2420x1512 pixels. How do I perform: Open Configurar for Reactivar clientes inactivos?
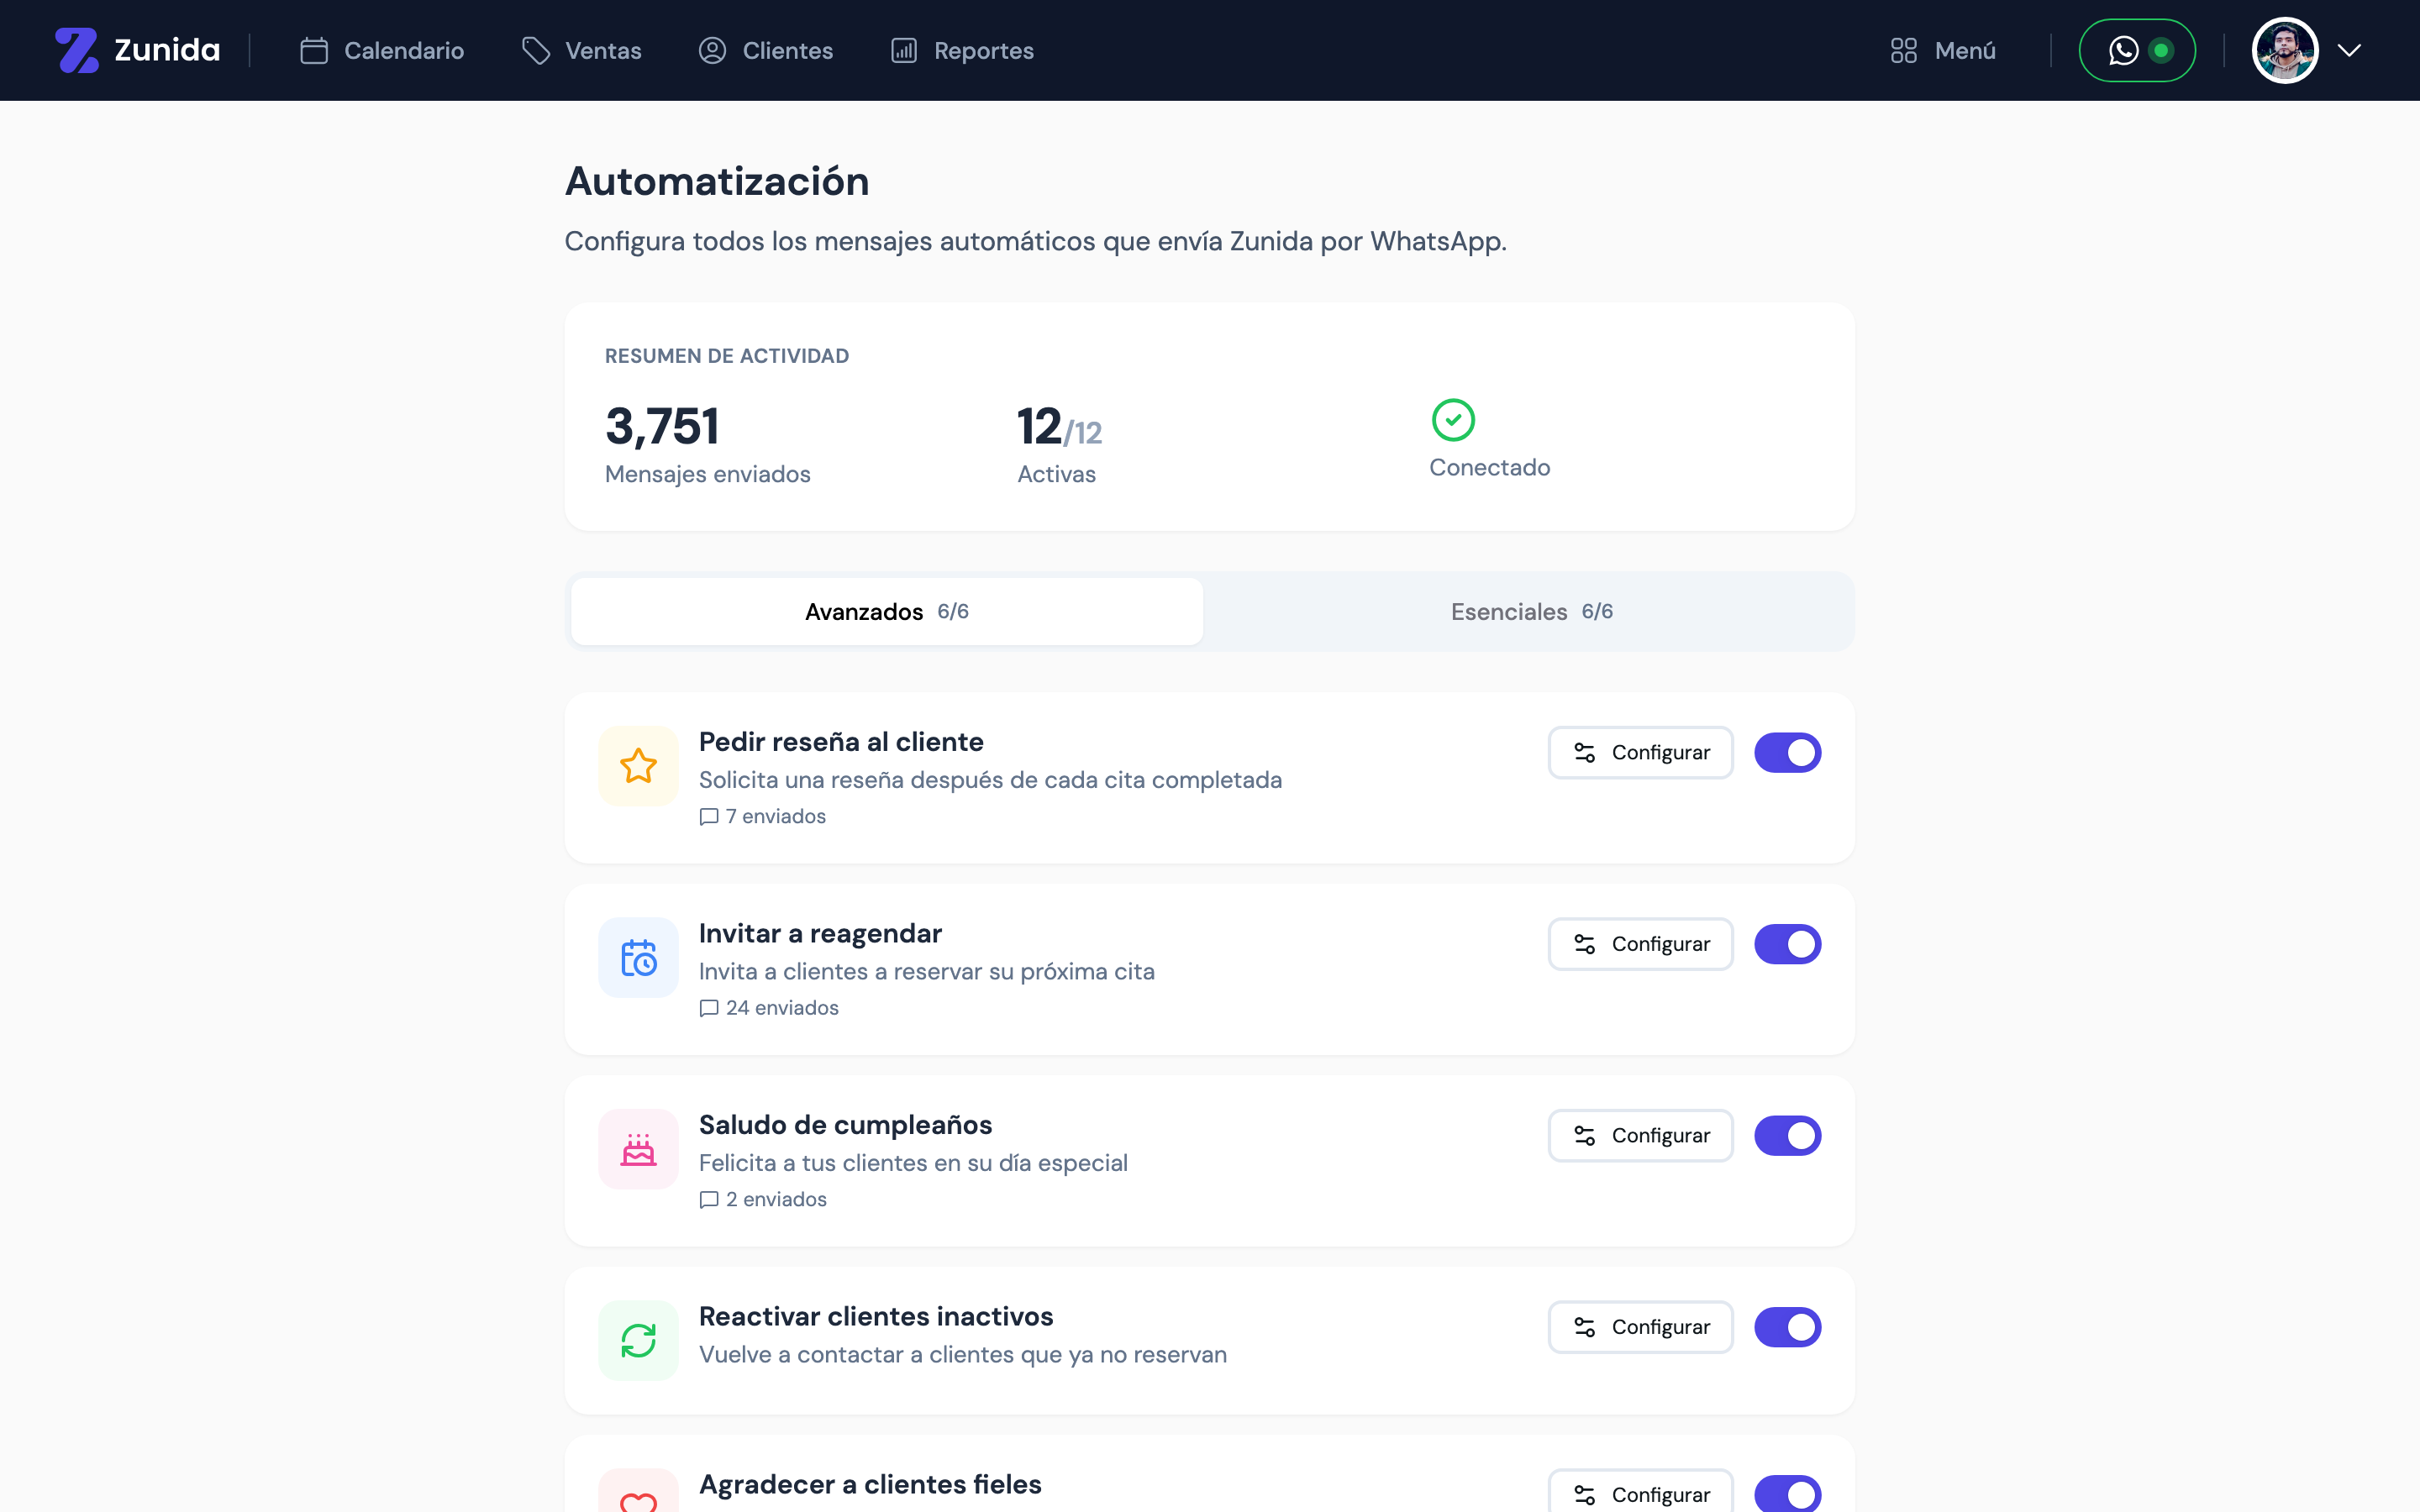click(x=1640, y=1327)
